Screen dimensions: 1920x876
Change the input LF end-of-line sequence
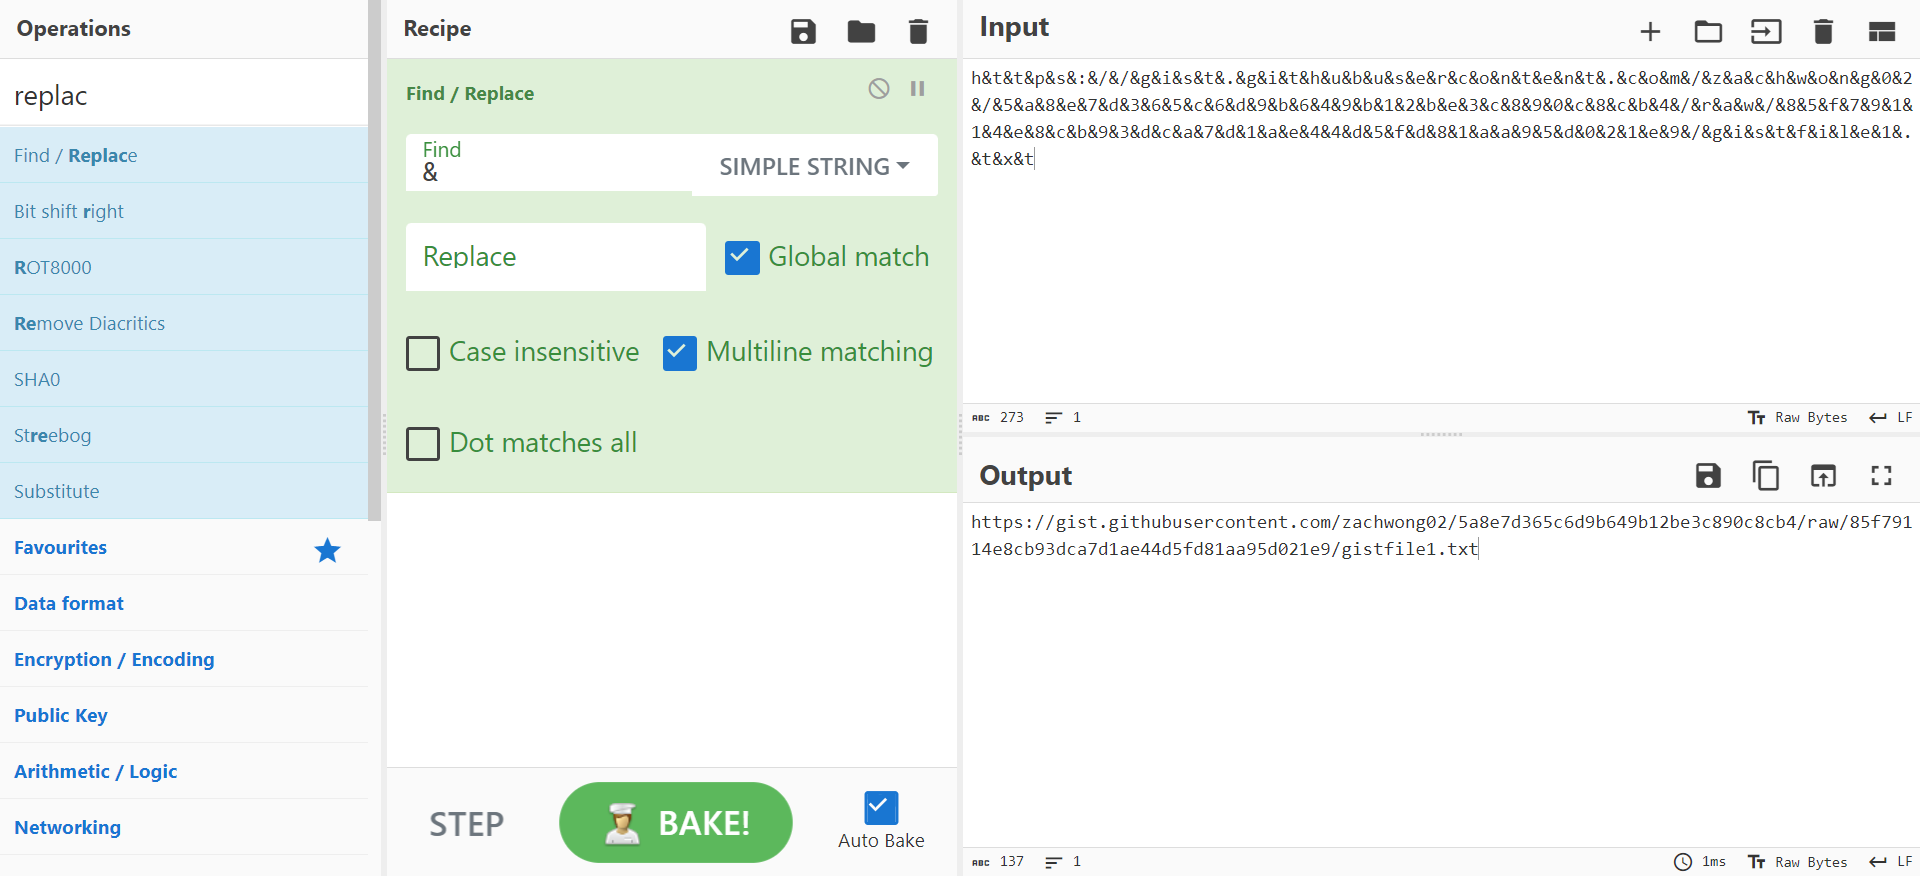1890,418
